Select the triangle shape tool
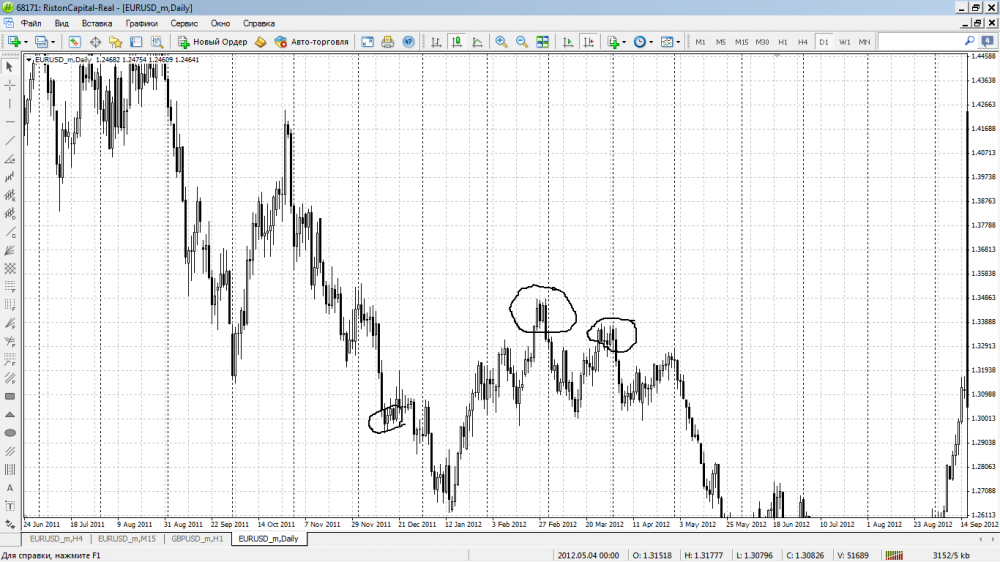The height and width of the screenshot is (562, 1000). [x=10, y=415]
